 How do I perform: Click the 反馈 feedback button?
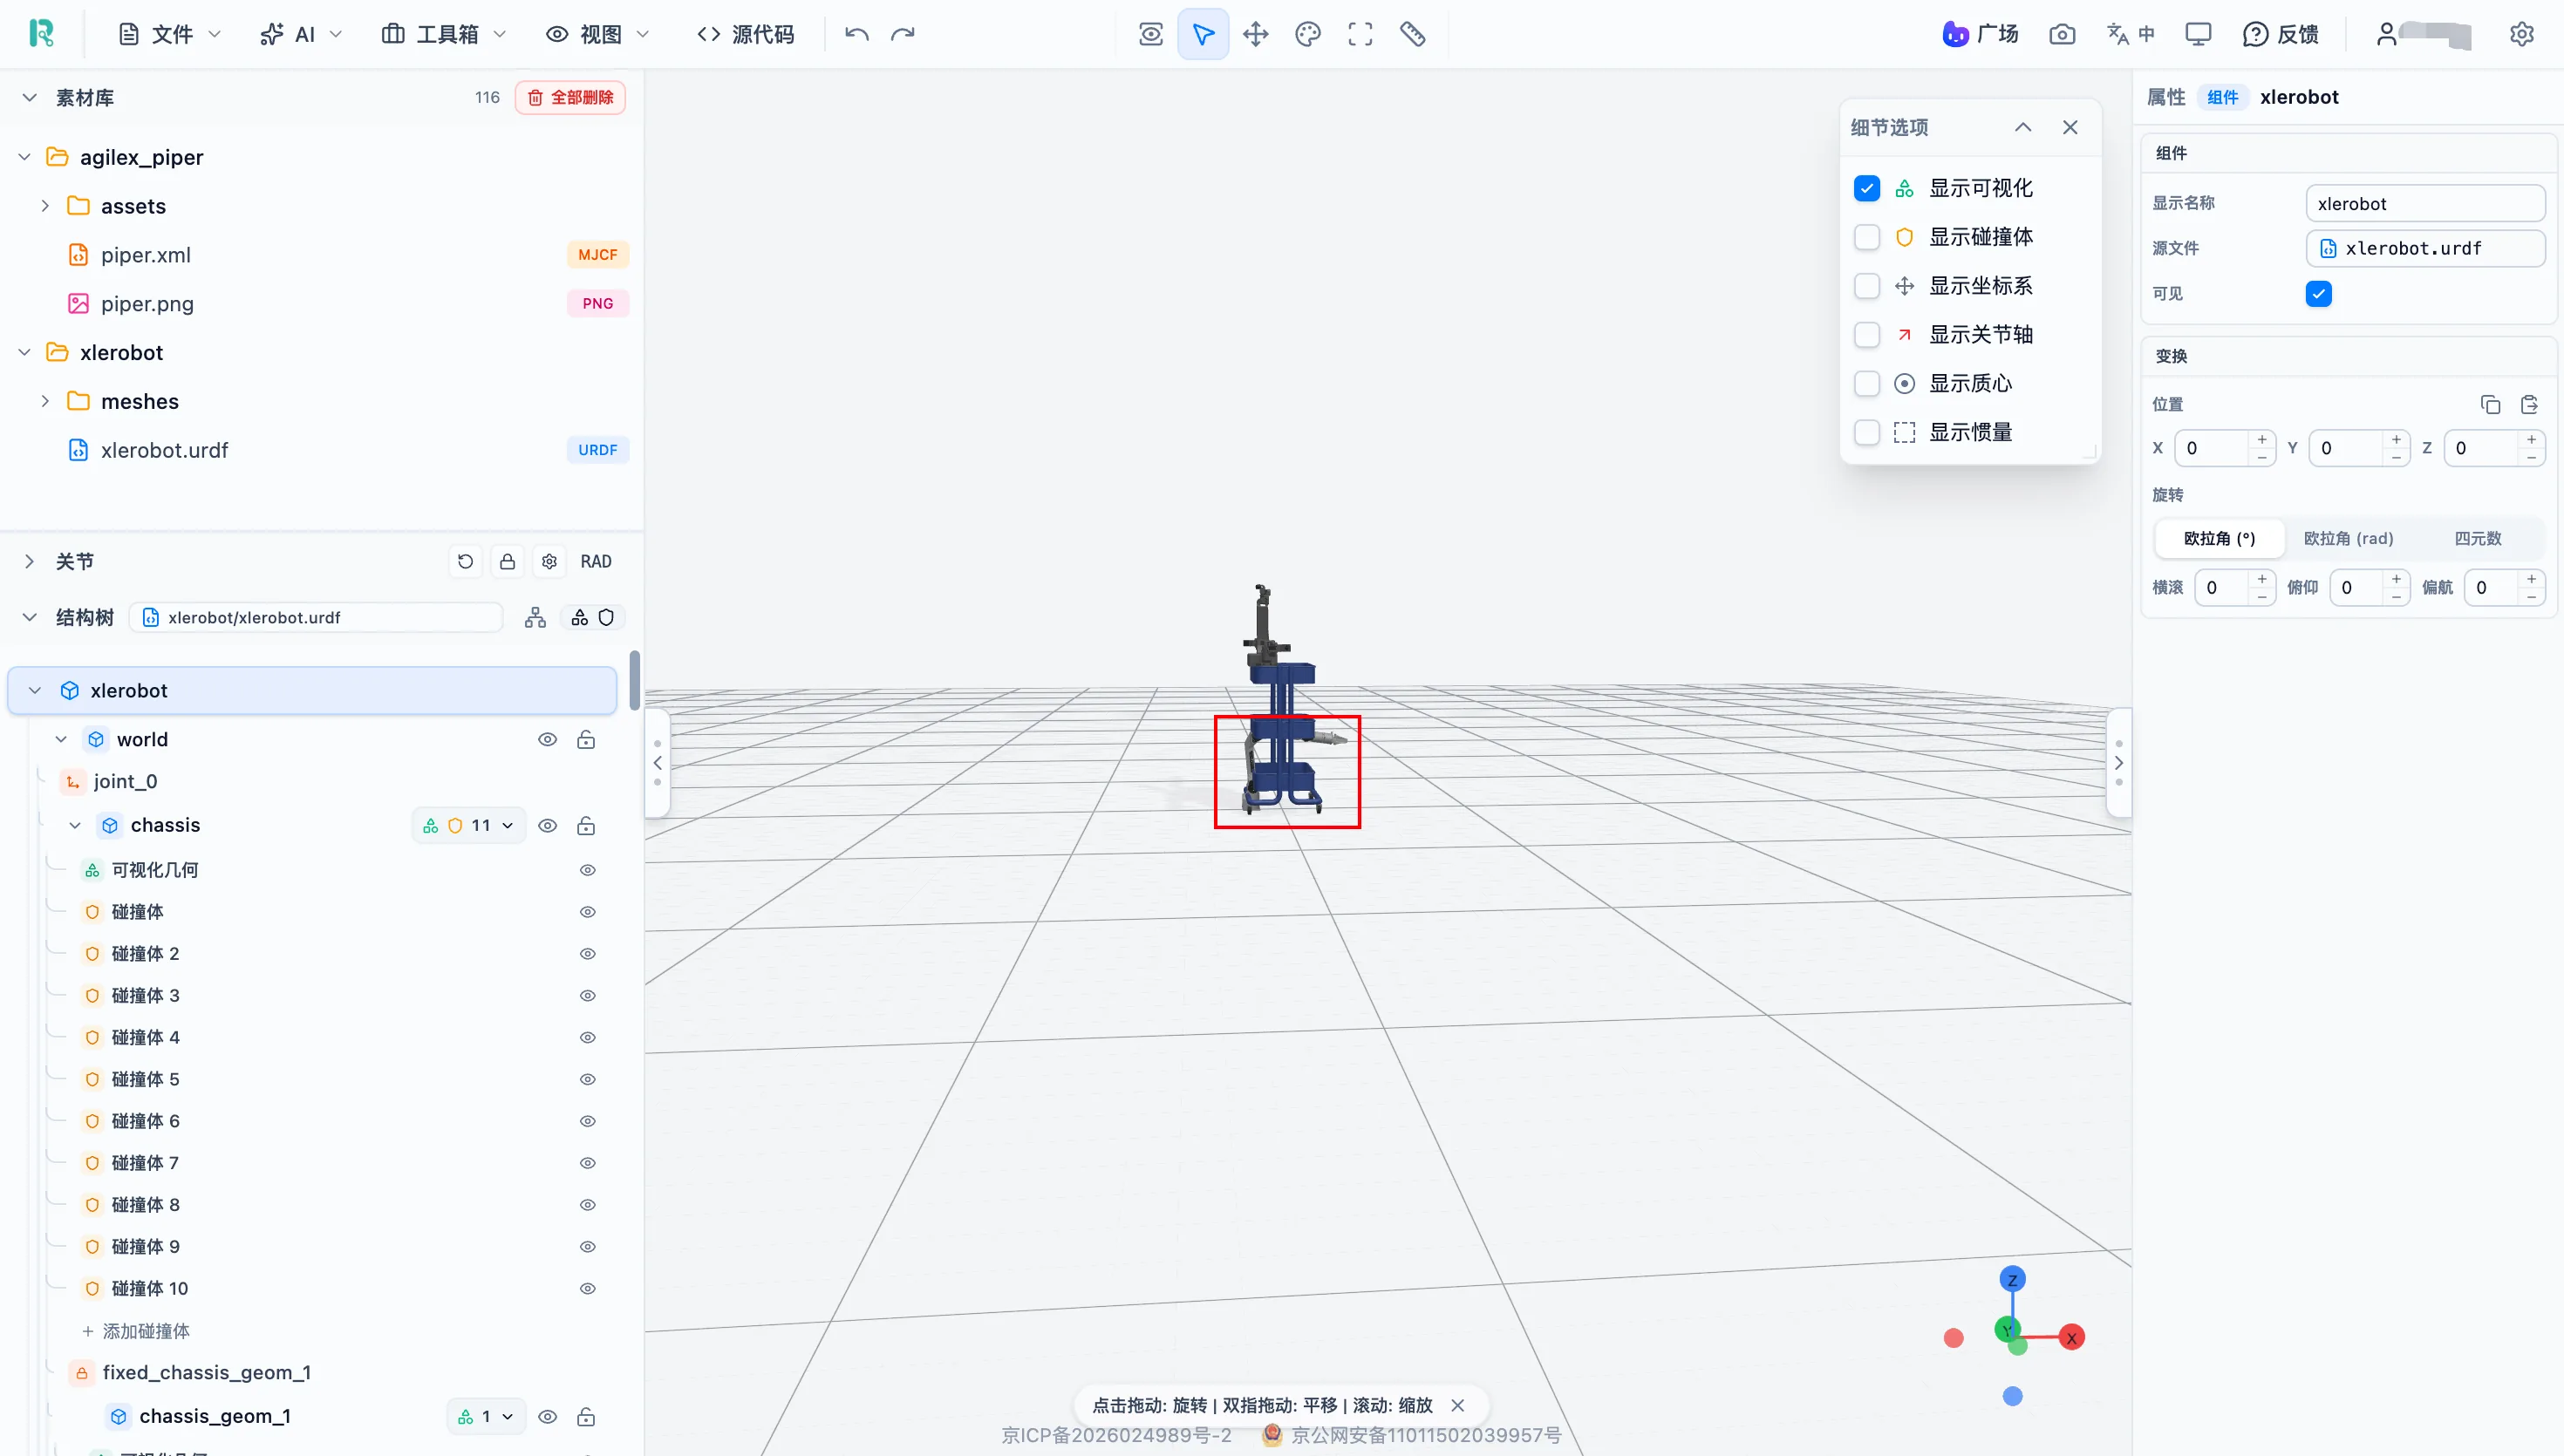[2280, 34]
